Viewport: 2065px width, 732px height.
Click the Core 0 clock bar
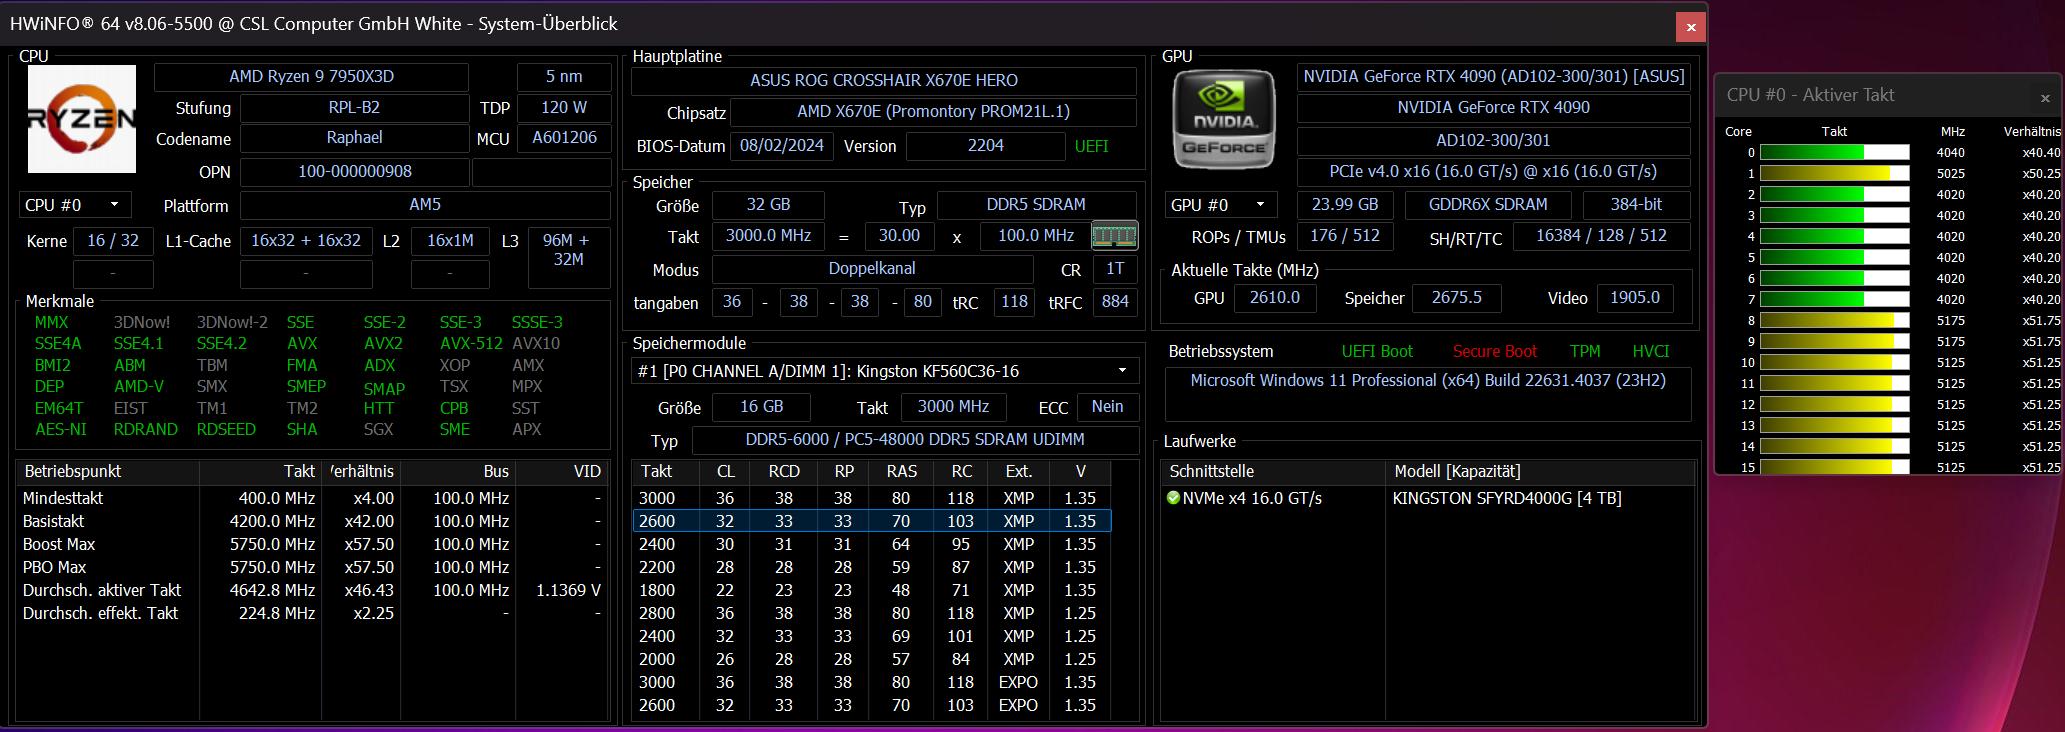1834,153
